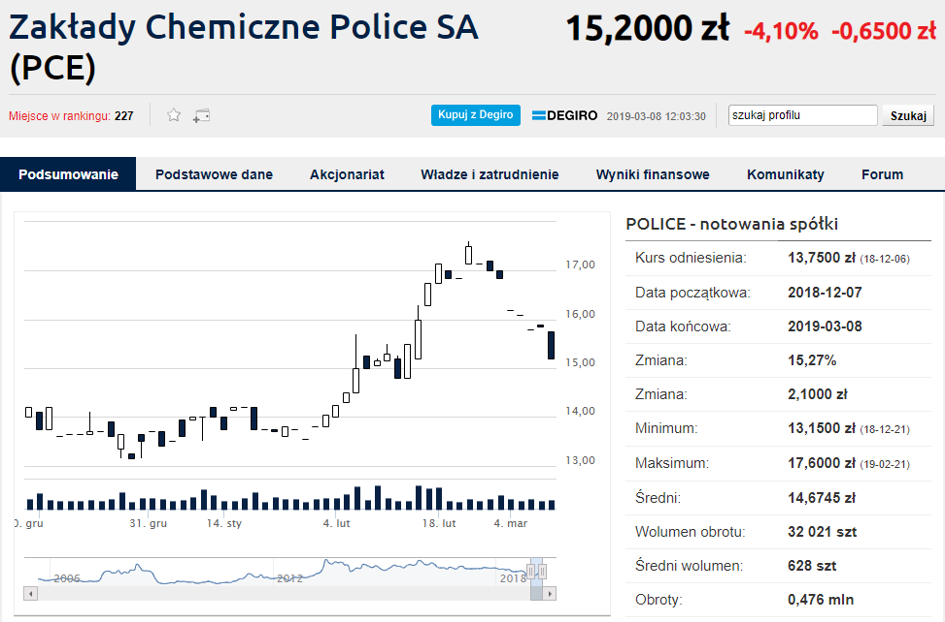Click the left scroll arrow under the chart
Viewport: 945px width, 622px height.
point(30,593)
